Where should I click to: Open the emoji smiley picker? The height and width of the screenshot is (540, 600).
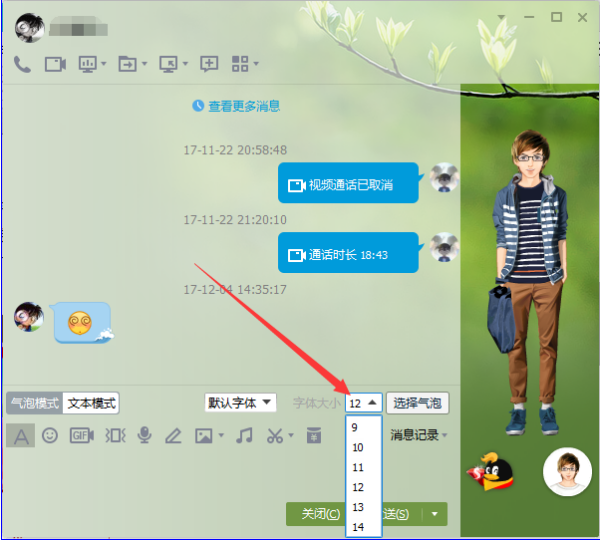click(x=50, y=436)
